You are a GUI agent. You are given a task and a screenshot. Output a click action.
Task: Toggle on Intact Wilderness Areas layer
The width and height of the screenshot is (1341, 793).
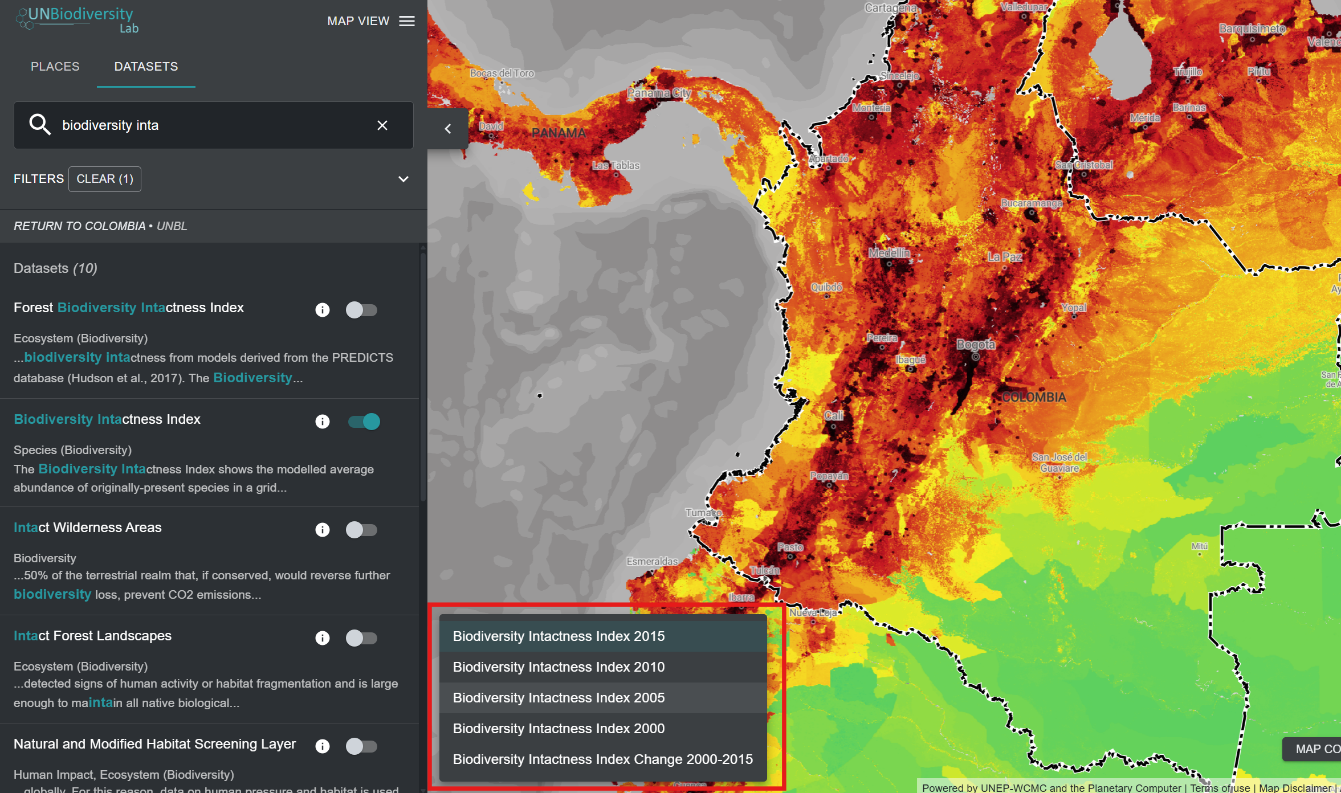[361, 530]
